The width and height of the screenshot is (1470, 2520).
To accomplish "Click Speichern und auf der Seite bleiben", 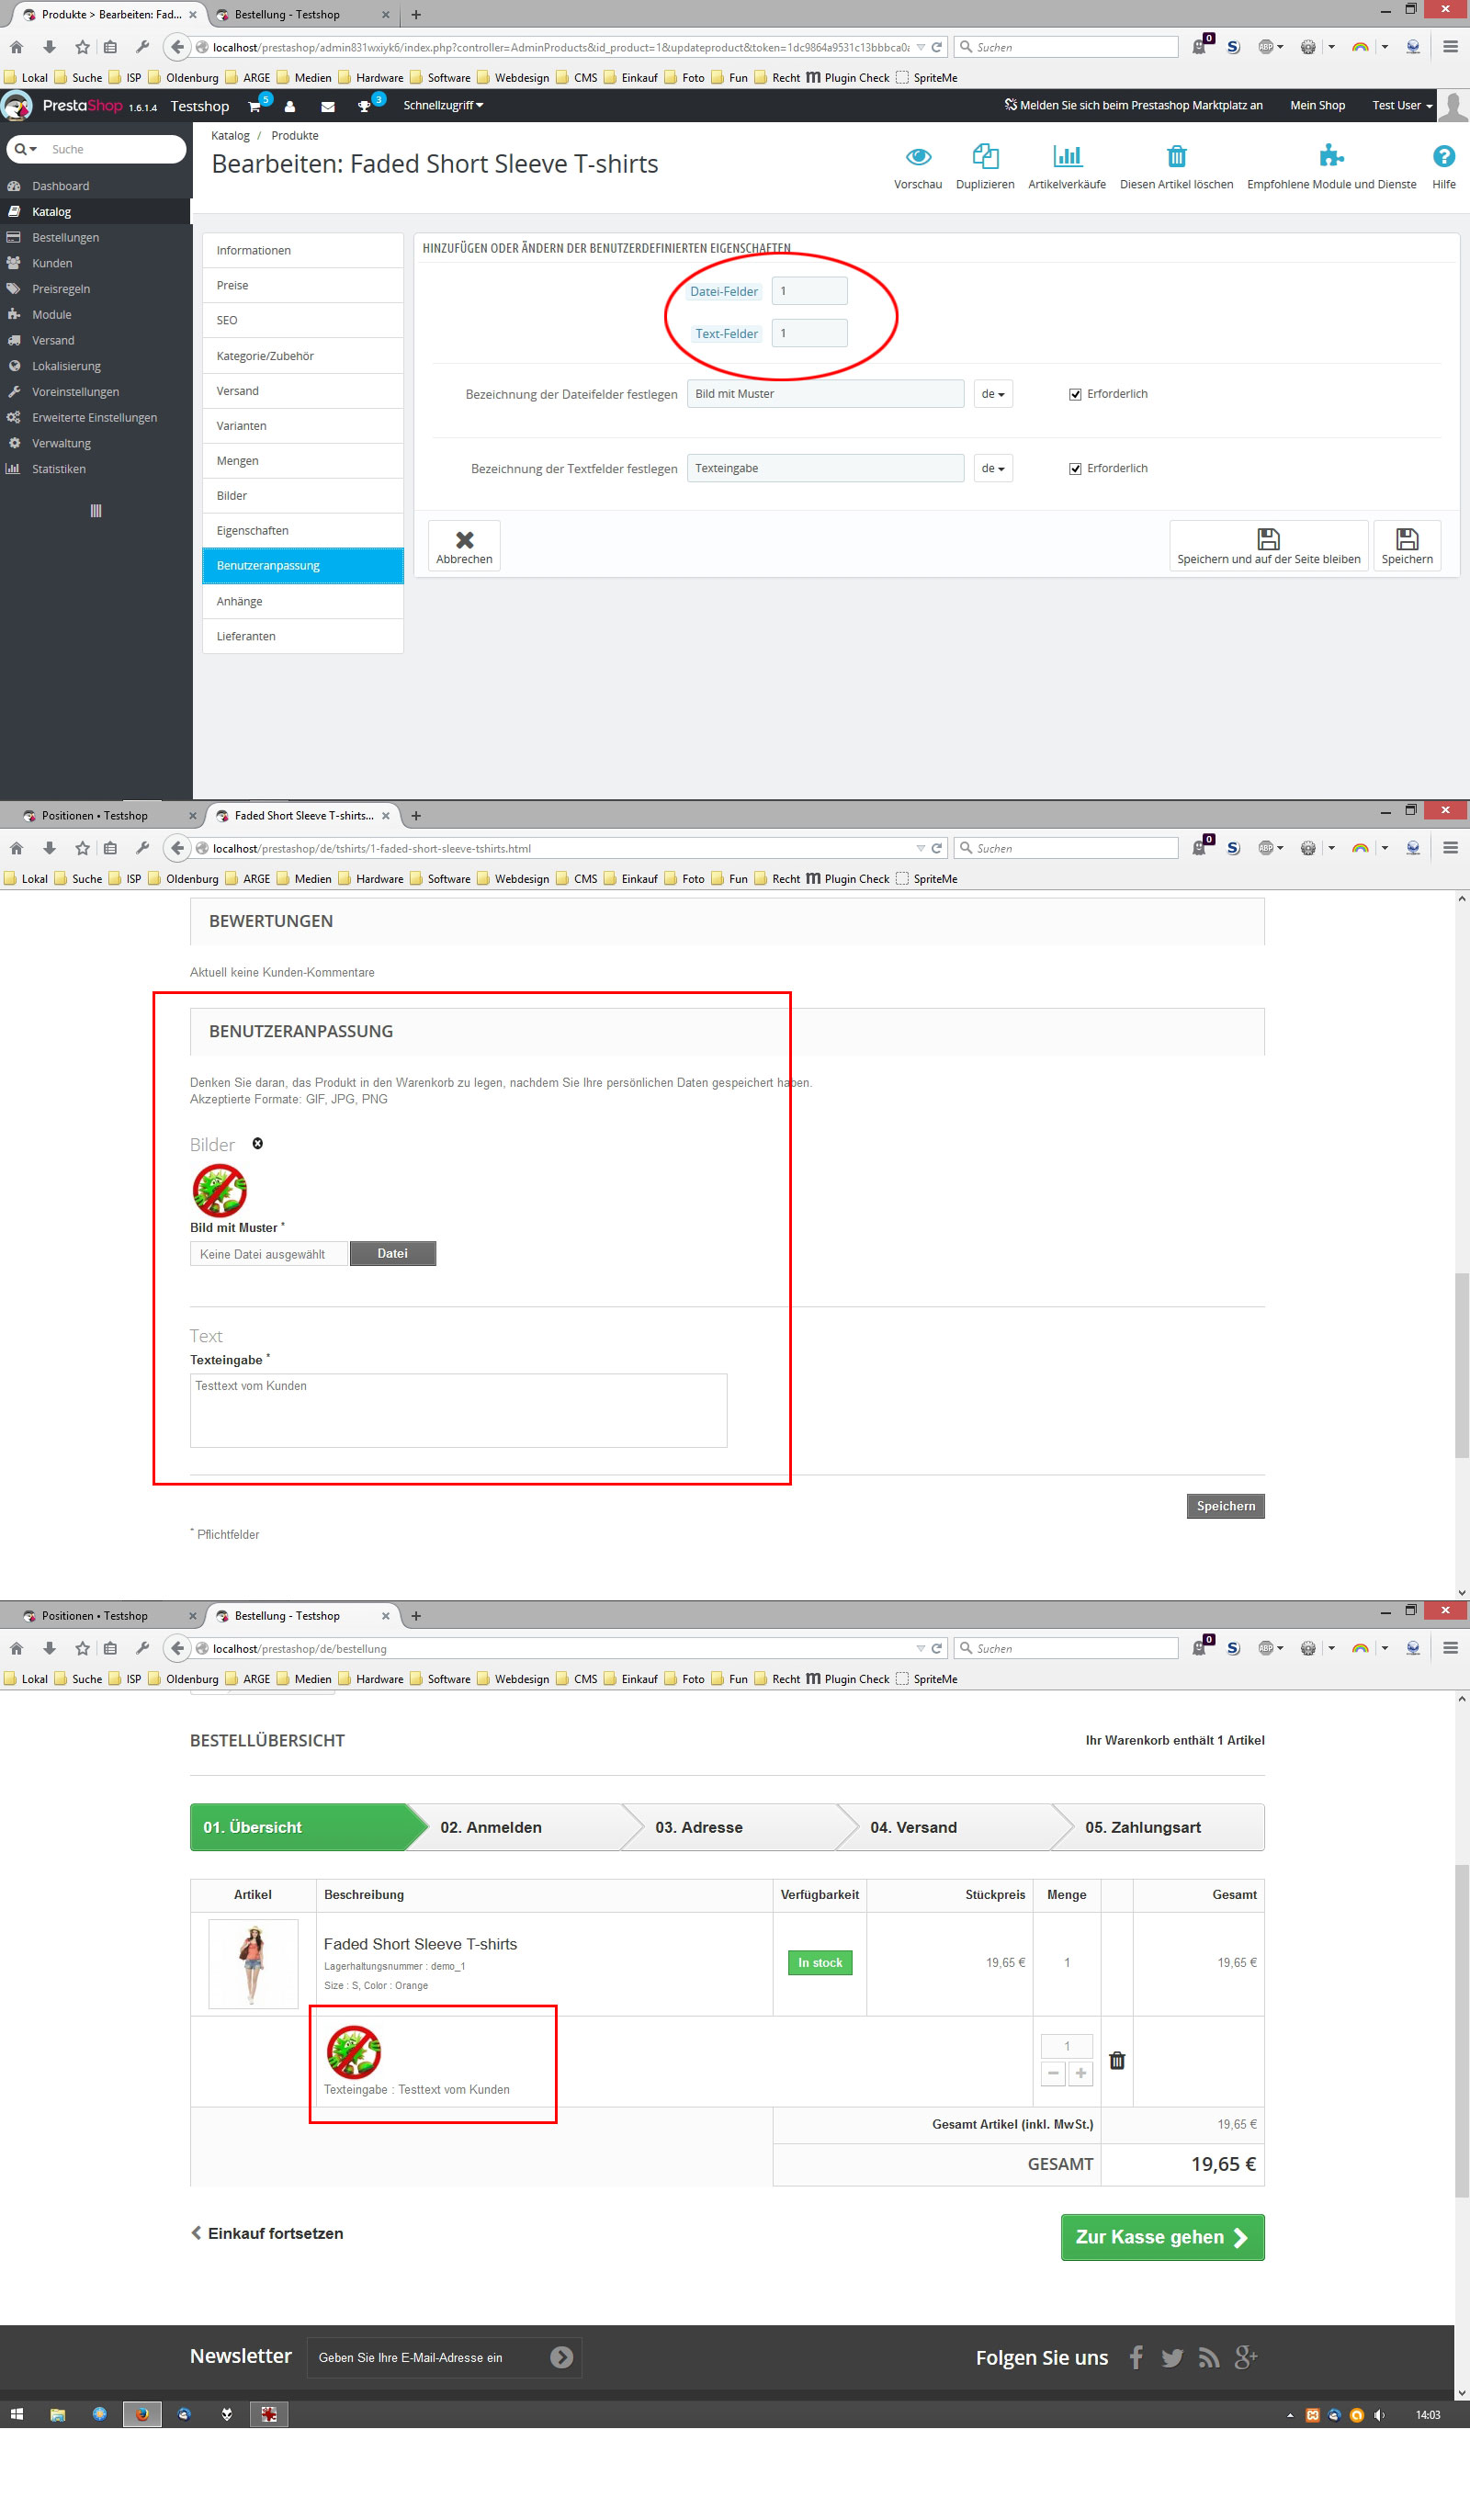I will coord(1268,546).
